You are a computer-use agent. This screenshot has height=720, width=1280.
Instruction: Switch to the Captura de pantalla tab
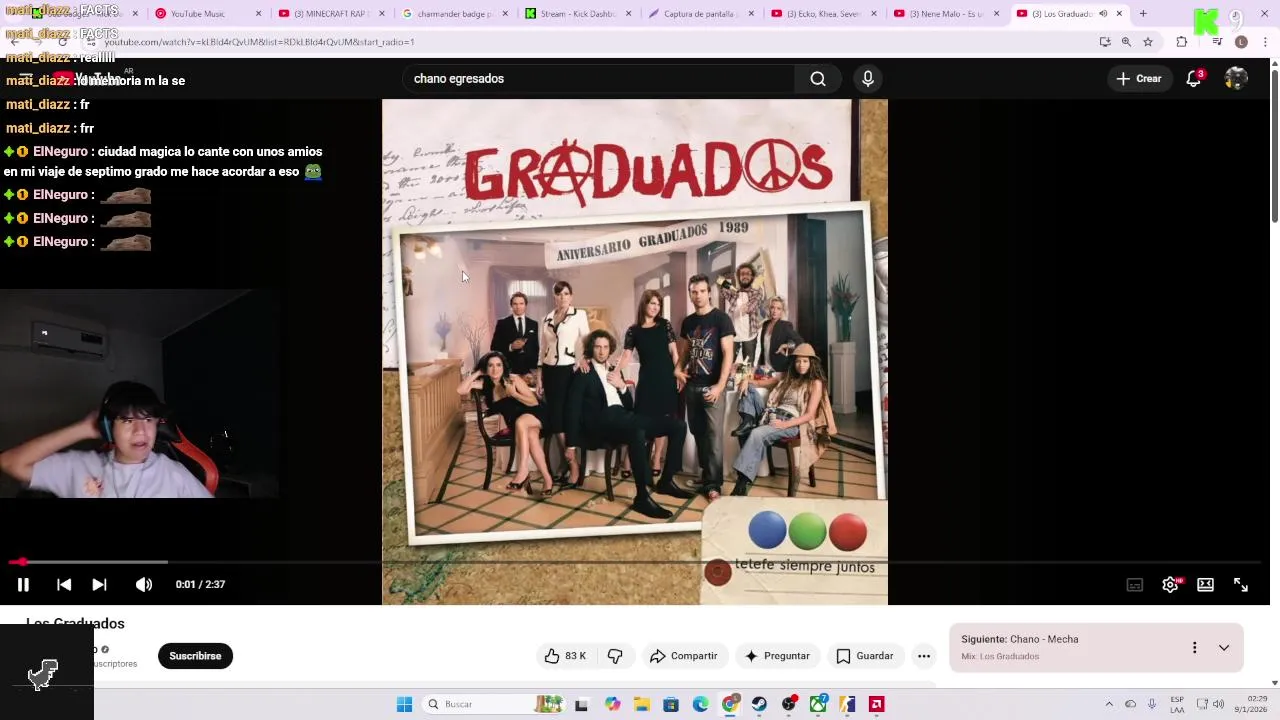[701, 14]
